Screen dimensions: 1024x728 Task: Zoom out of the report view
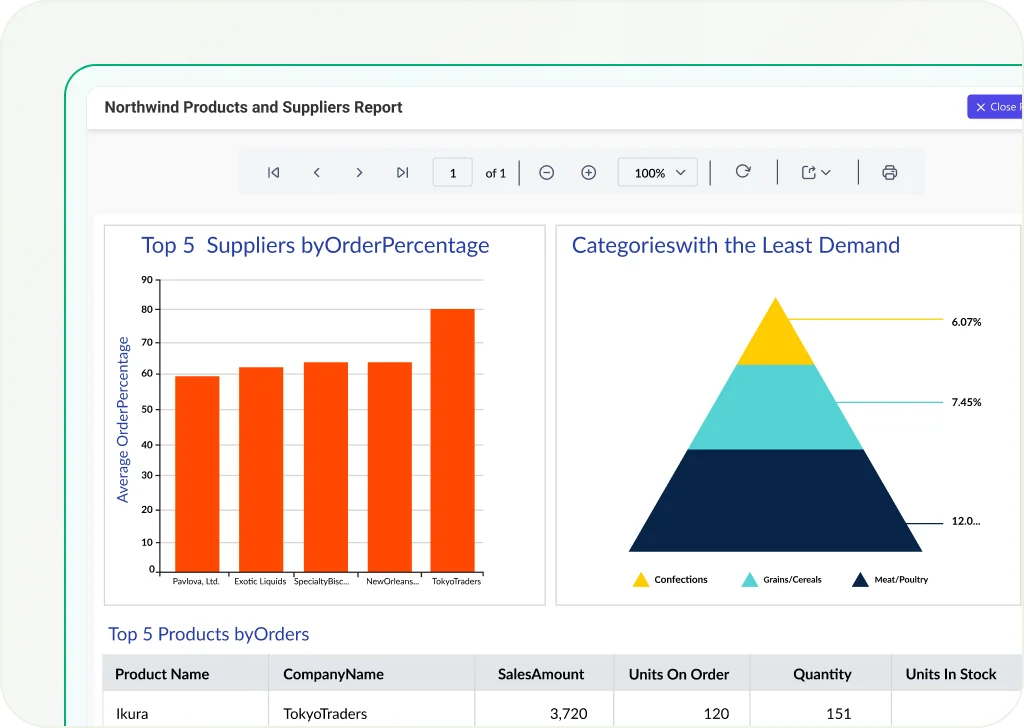pyautogui.click(x=546, y=172)
